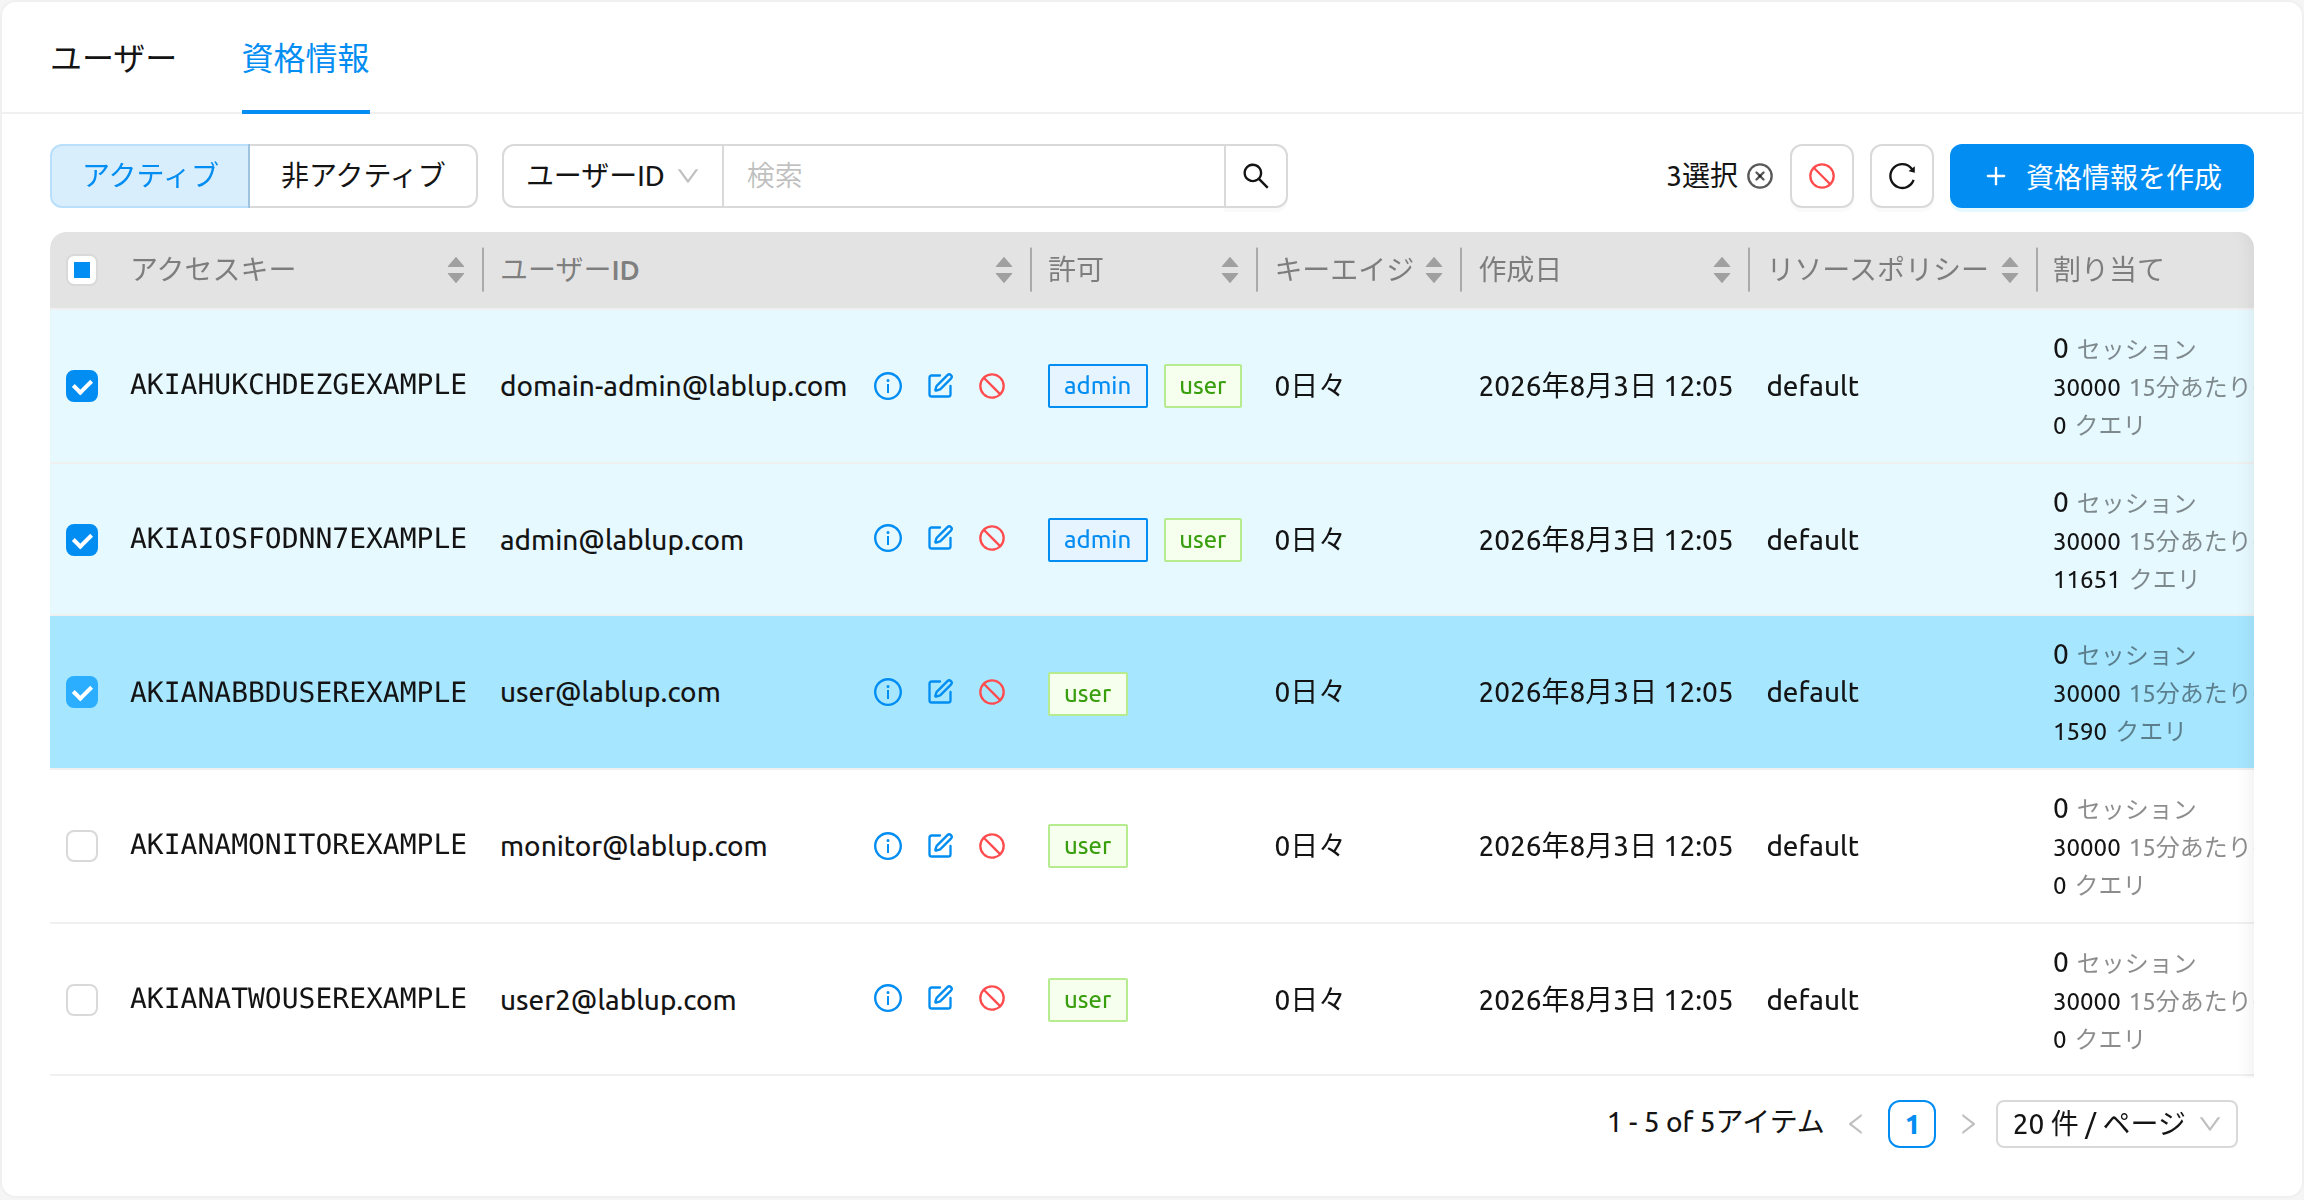Show info for domain-admin@lablup.com credential
Viewport: 2304px width, 1200px height.
(x=887, y=386)
